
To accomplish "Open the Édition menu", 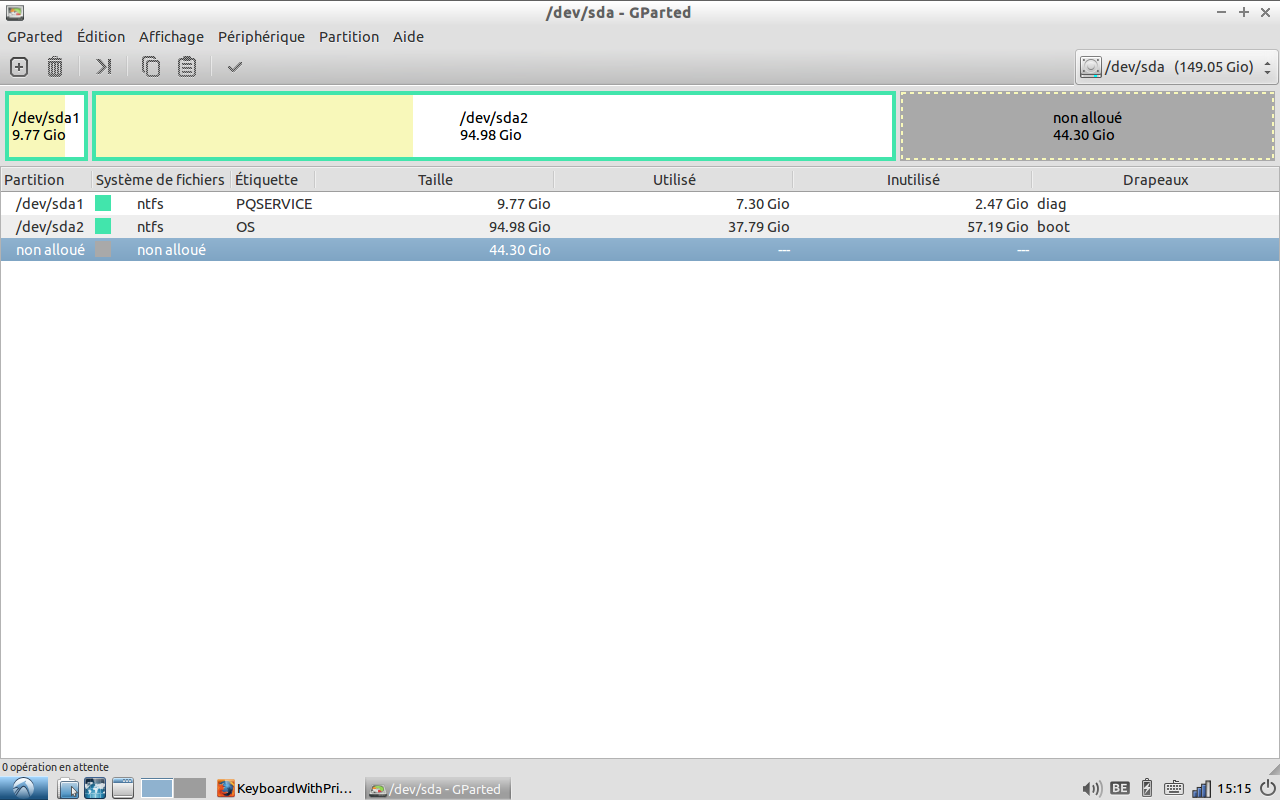I will point(101,37).
